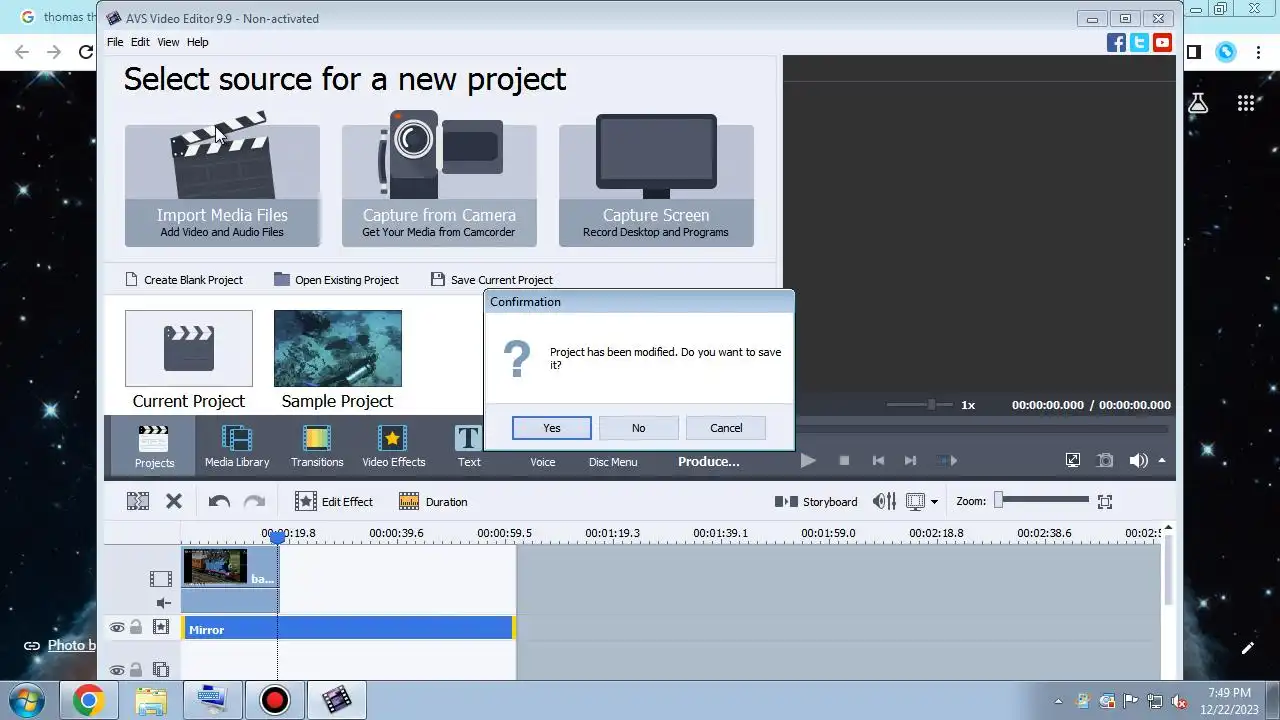Select the Mirror effect clip
Image resolution: width=1280 pixels, height=720 pixels.
pos(348,629)
